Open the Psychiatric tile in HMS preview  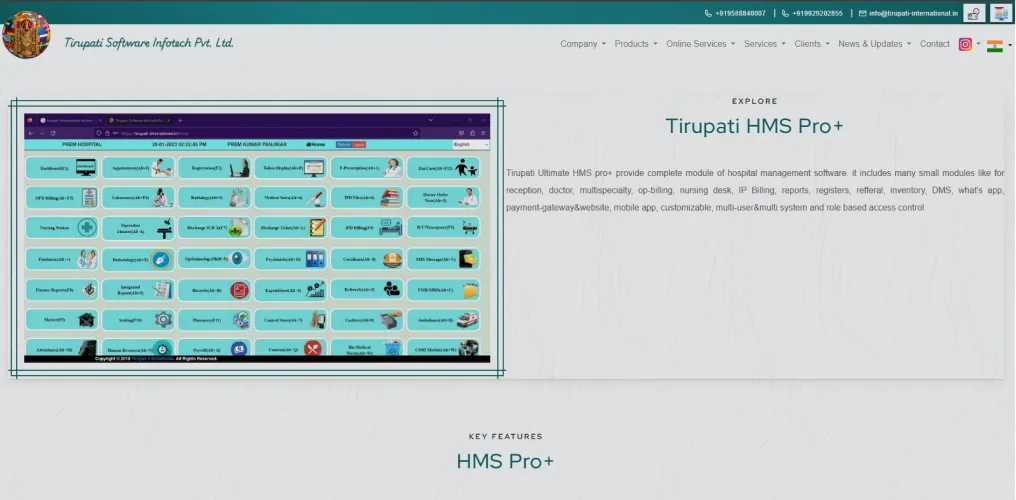(290, 259)
